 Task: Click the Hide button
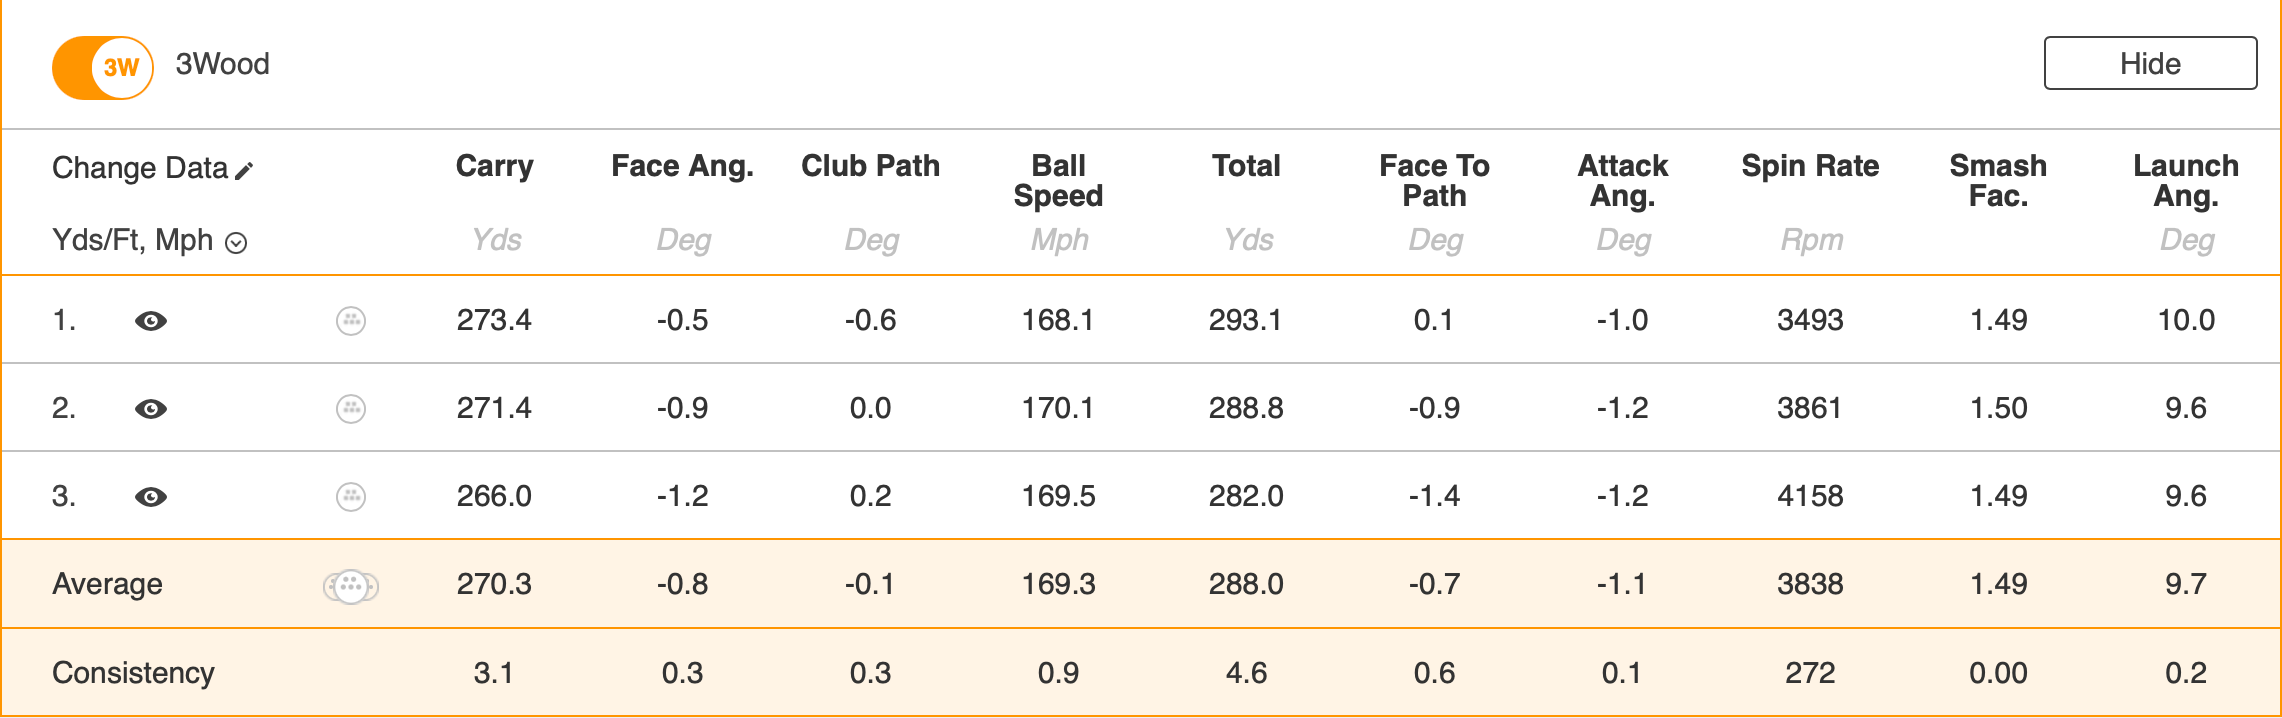point(2150,64)
